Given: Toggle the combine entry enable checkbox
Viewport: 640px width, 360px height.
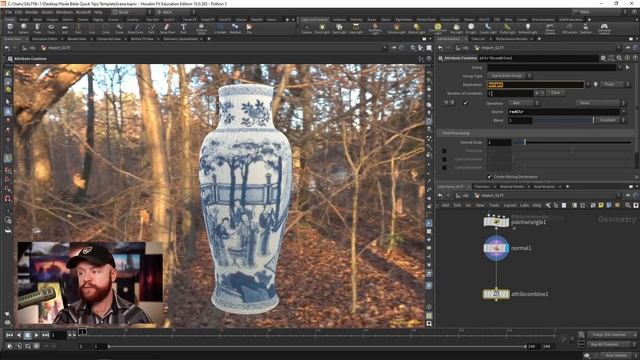Looking at the screenshot, I should [466, 103].
